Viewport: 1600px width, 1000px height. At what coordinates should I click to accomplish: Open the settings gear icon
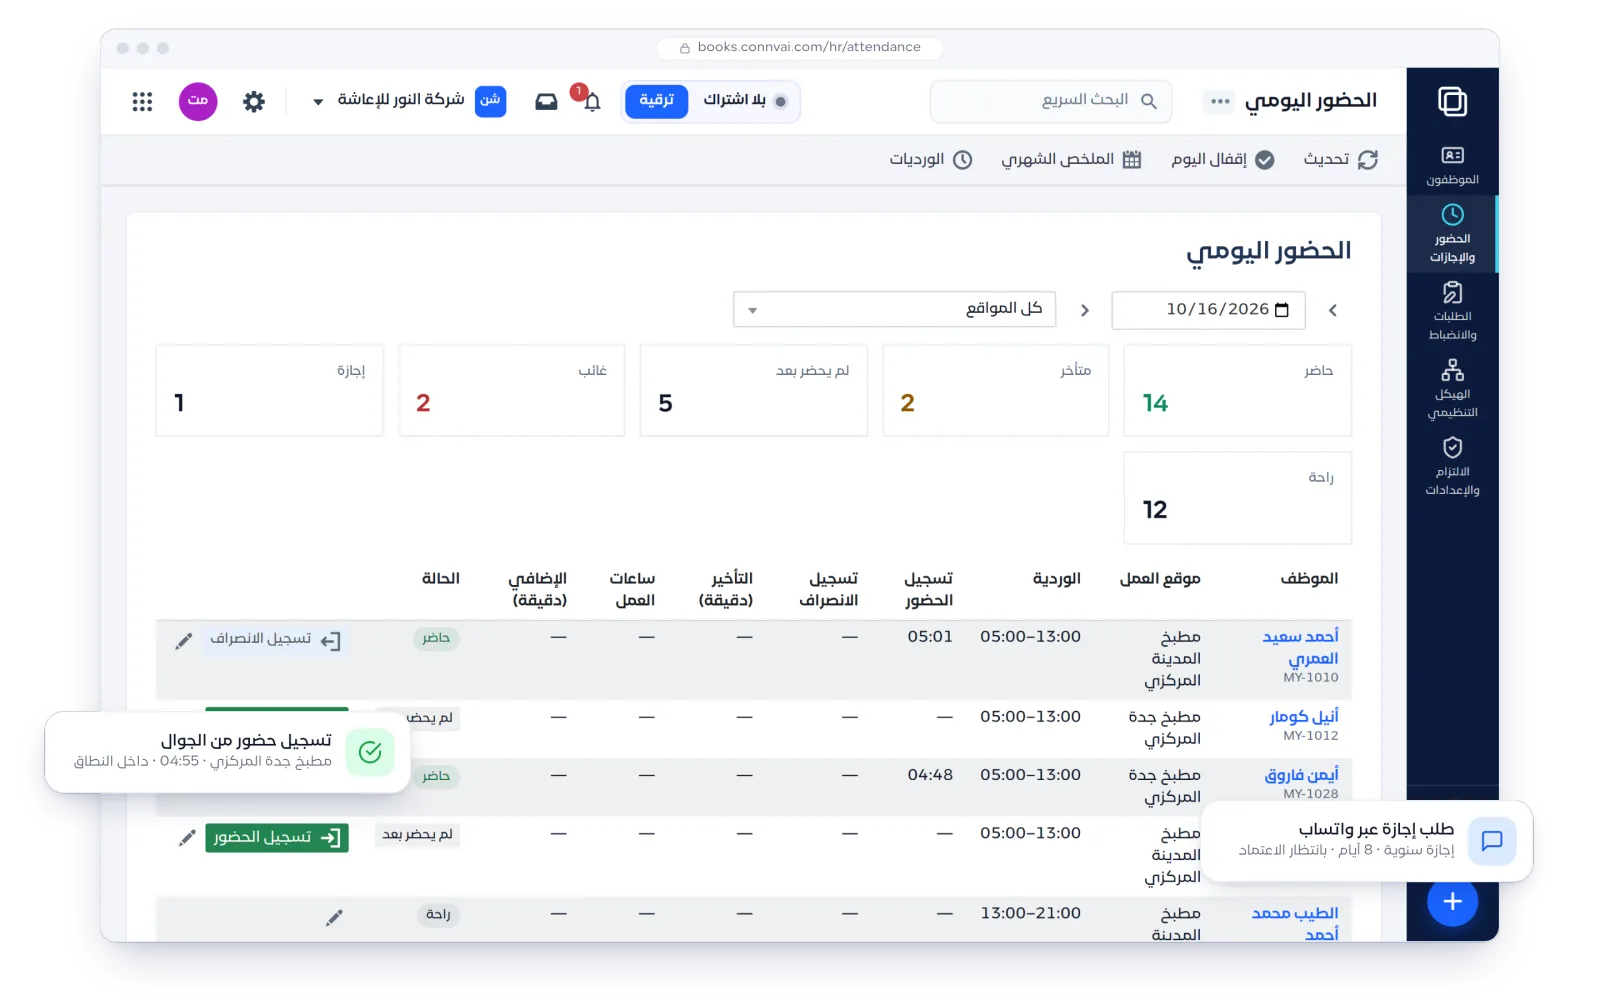click(x=254, y=101)
